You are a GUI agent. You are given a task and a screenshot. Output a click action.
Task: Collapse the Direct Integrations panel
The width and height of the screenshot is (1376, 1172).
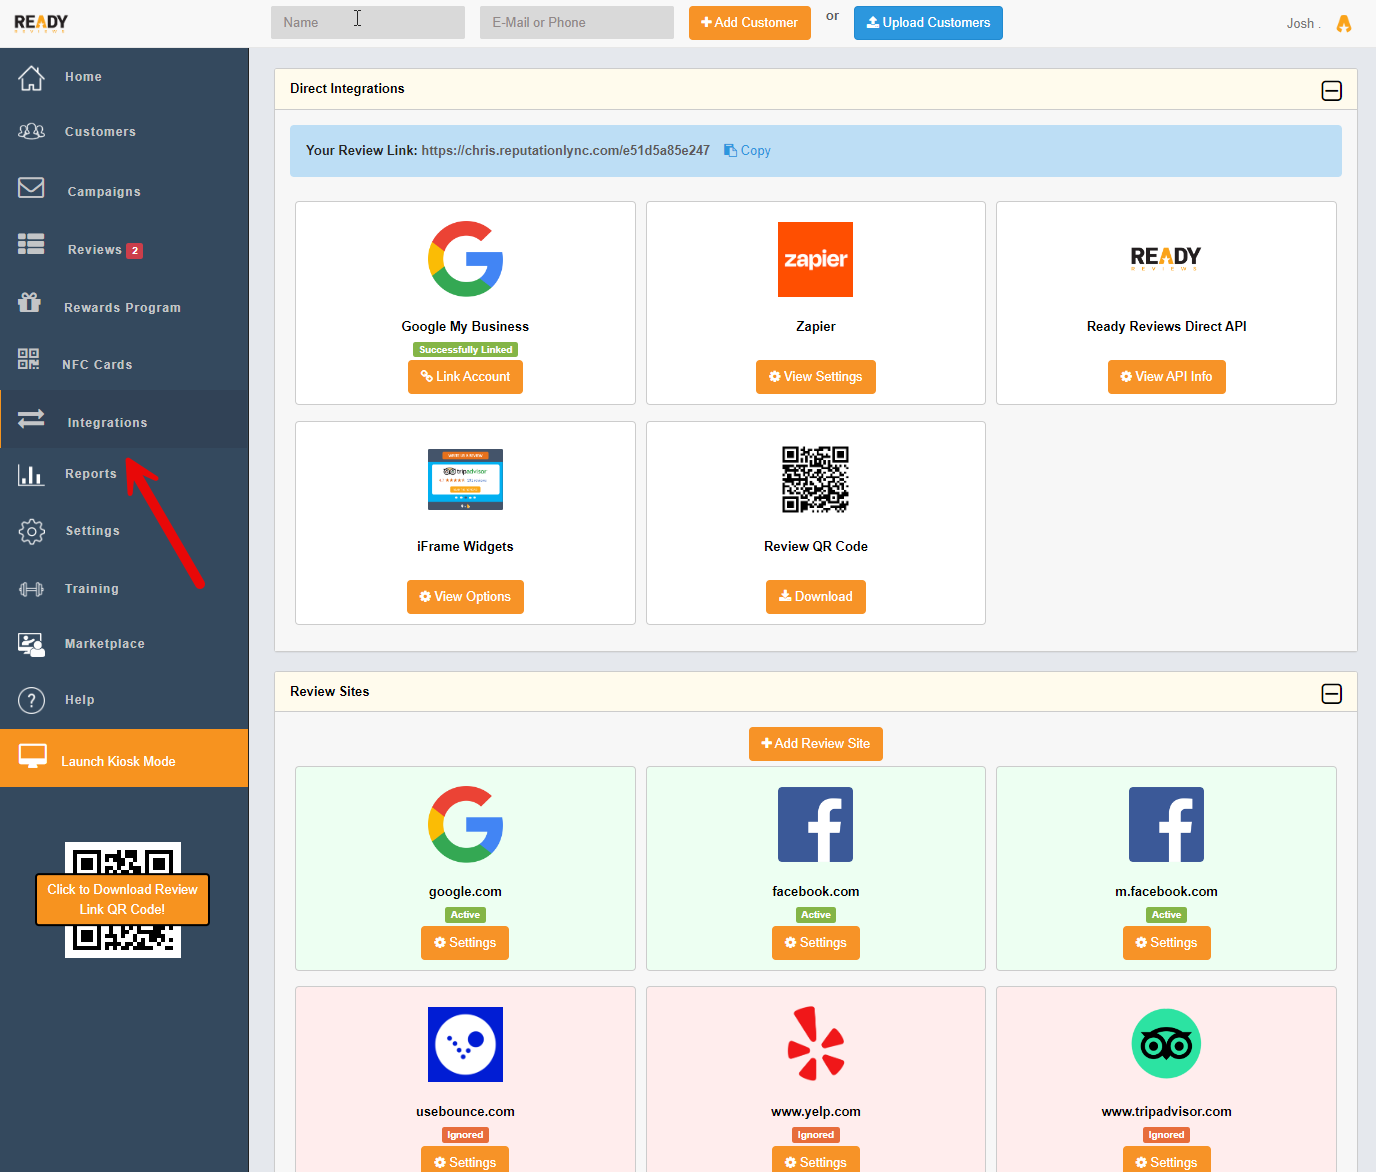[1331, 91]
